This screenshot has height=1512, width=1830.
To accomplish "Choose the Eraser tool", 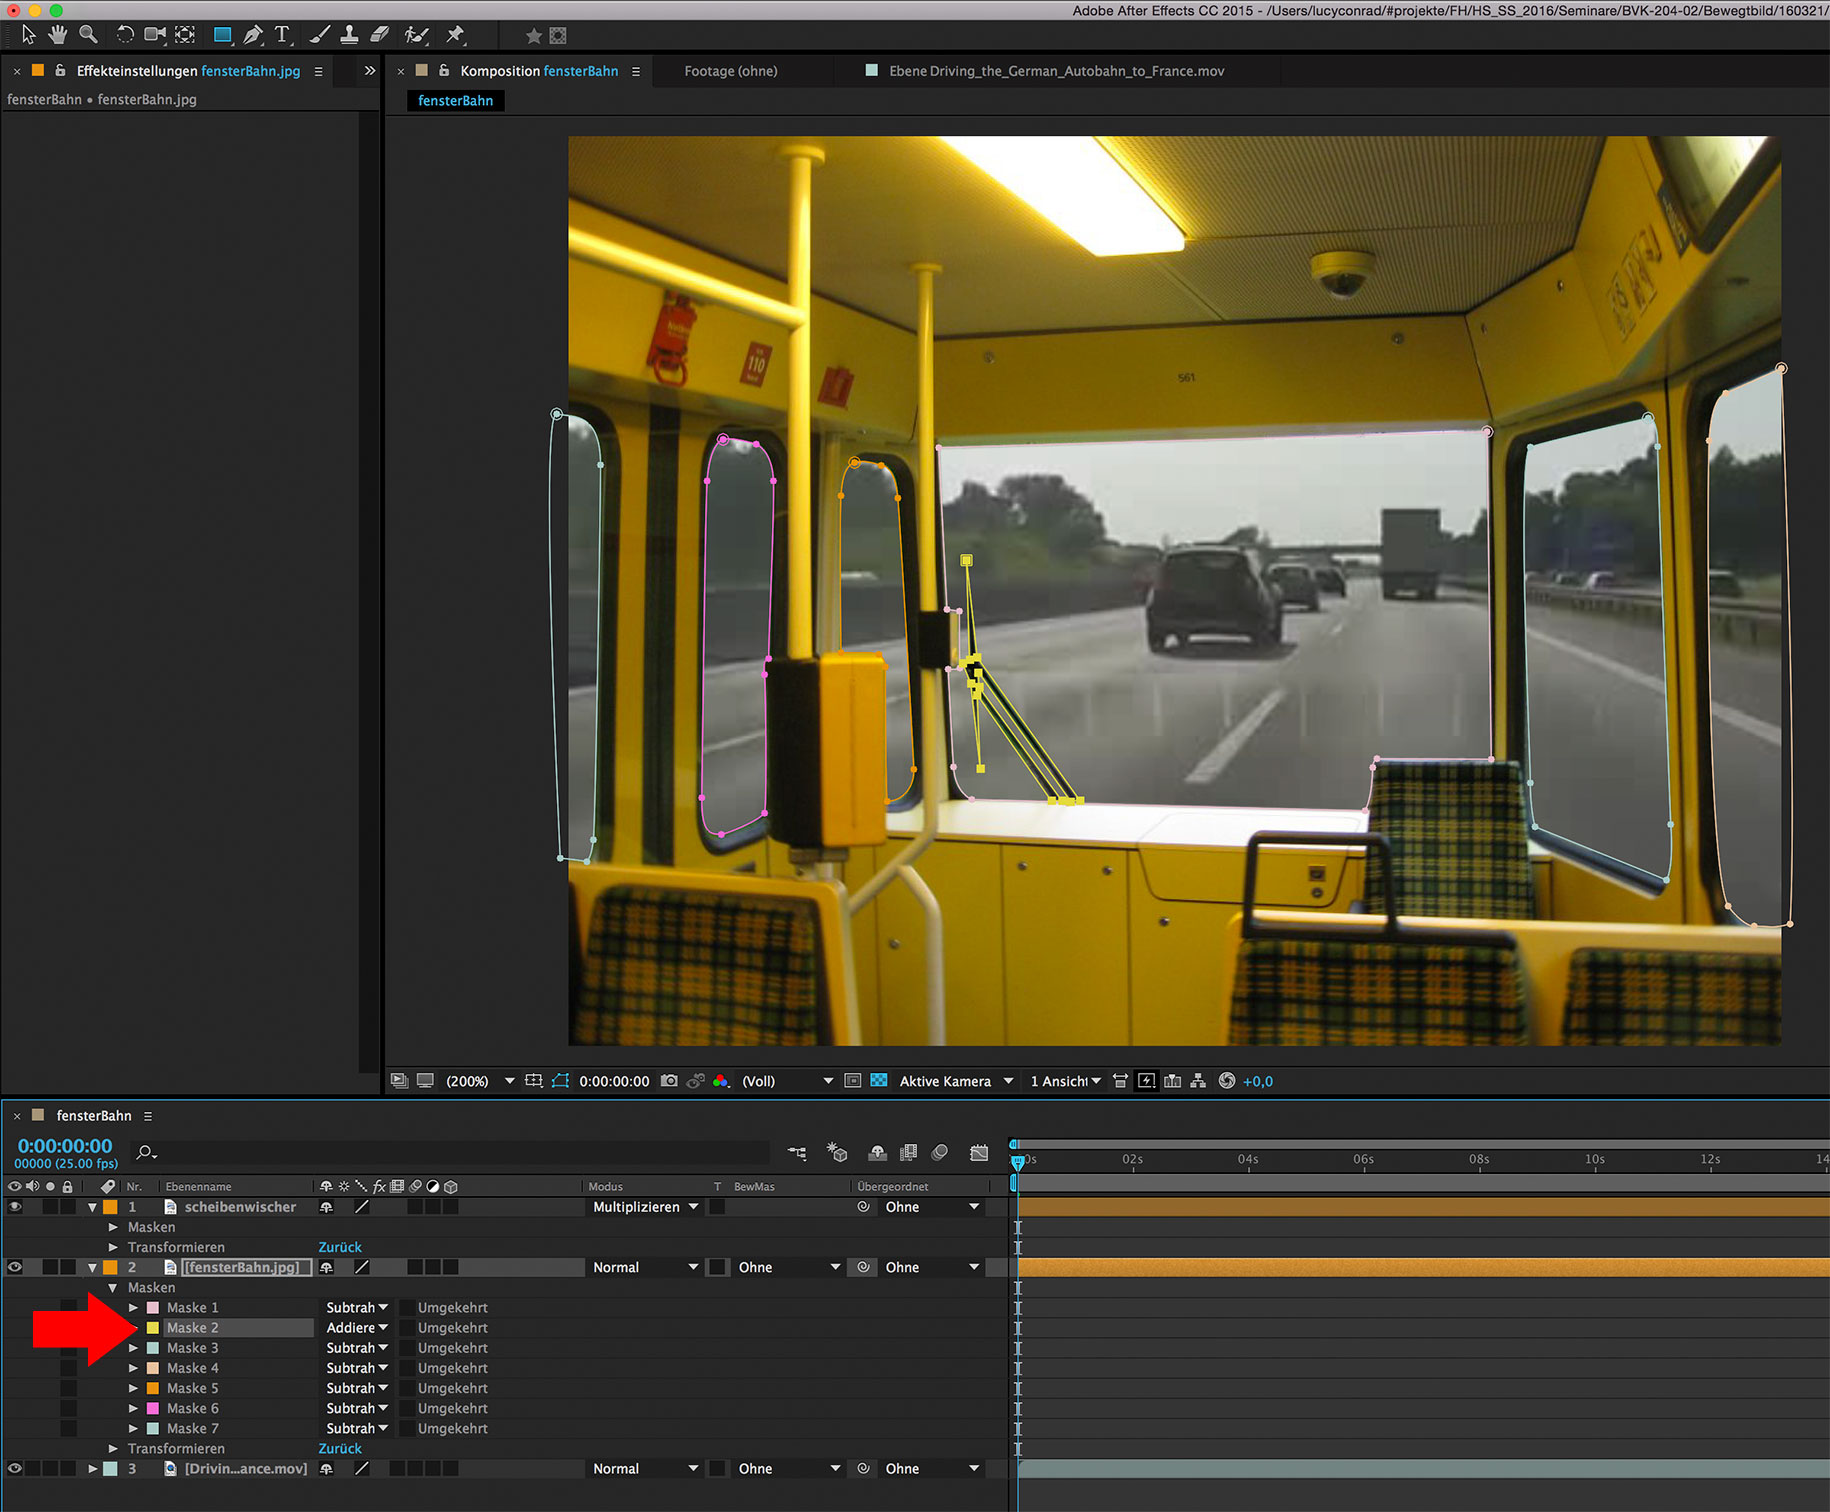I will (380, 35).
